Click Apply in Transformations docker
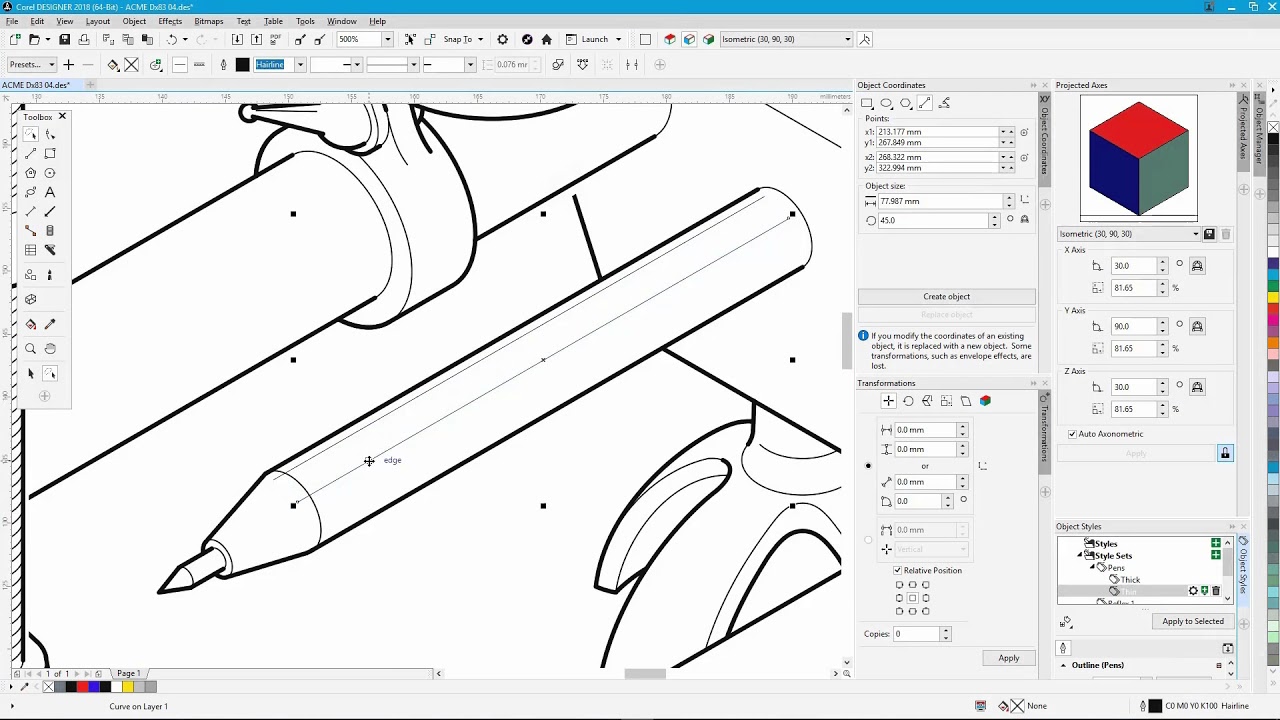Screen dimensions: 1280x720 click(1008, 658)
